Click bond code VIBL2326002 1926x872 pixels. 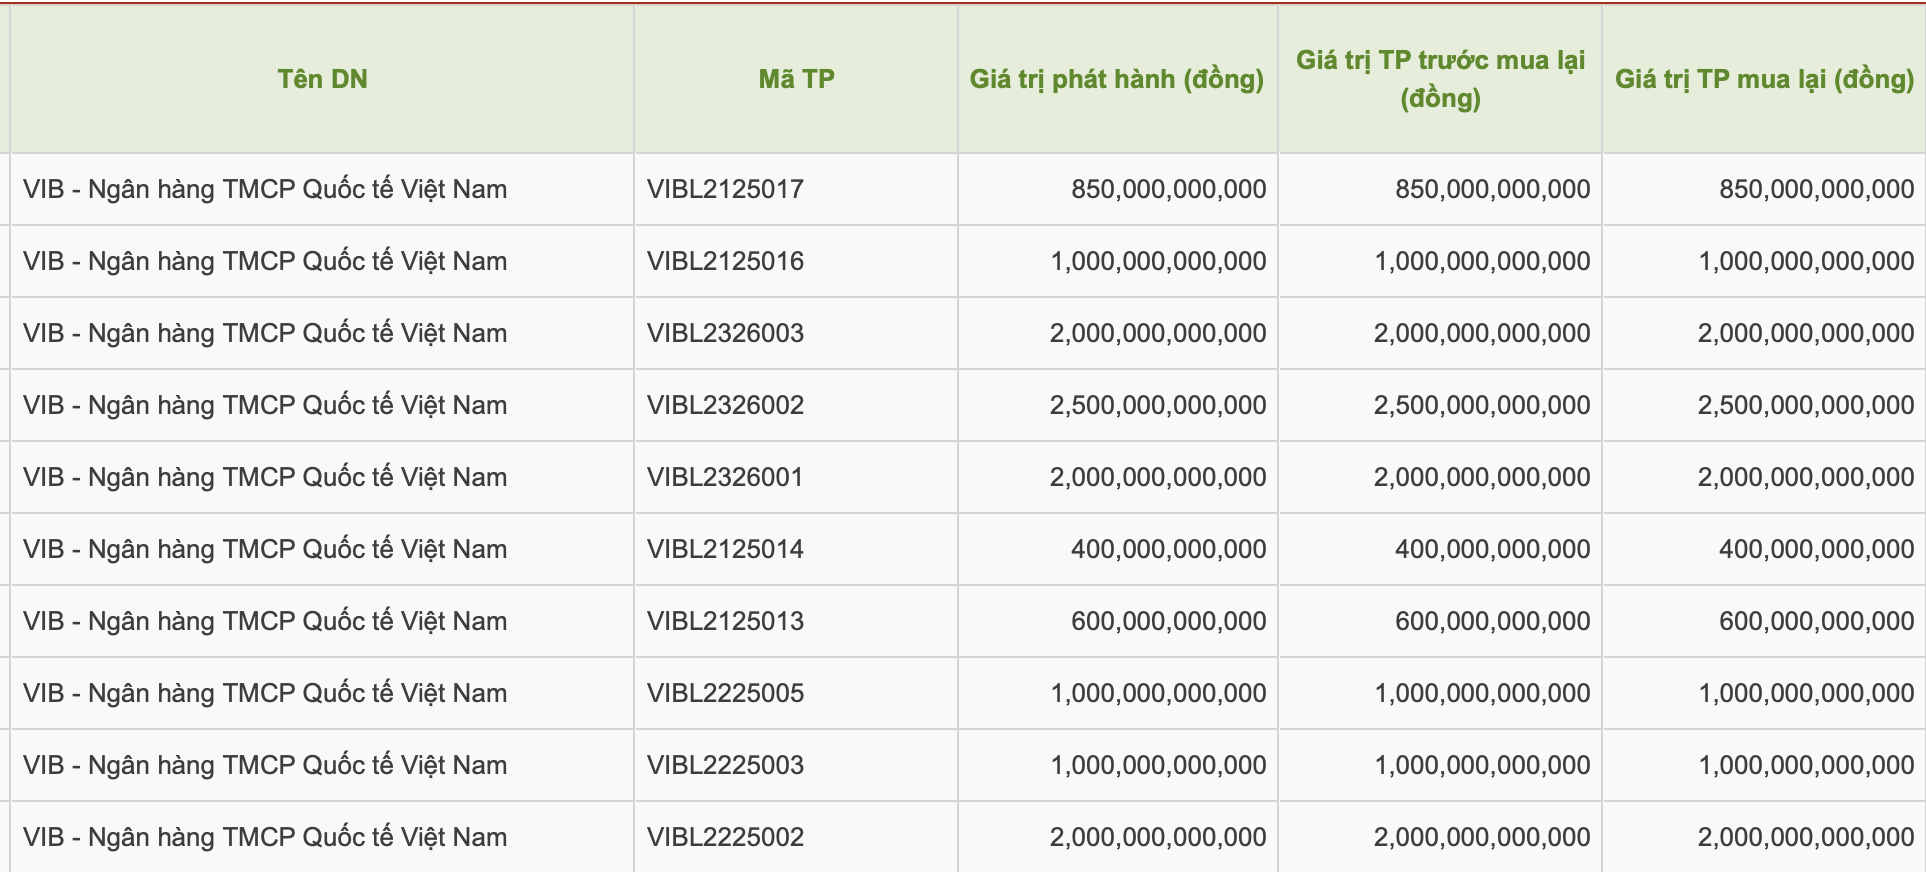point(725,405)
